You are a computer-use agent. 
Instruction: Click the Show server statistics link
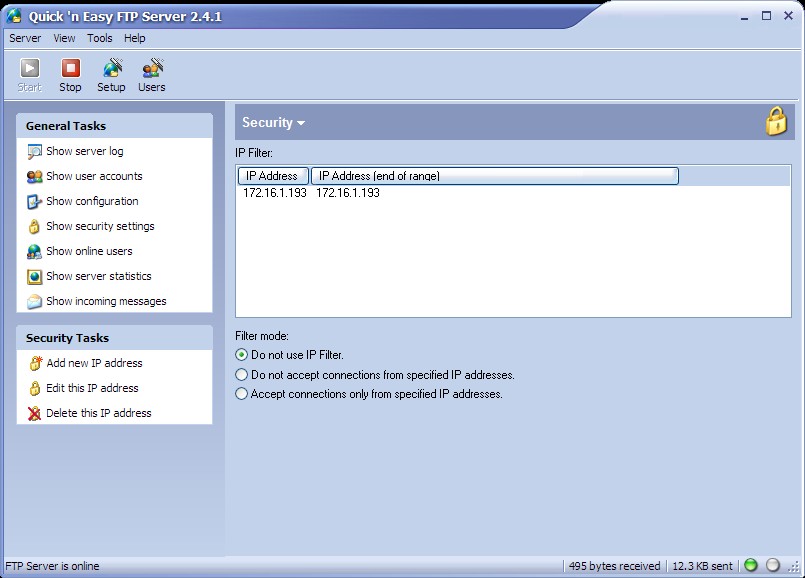99,276
